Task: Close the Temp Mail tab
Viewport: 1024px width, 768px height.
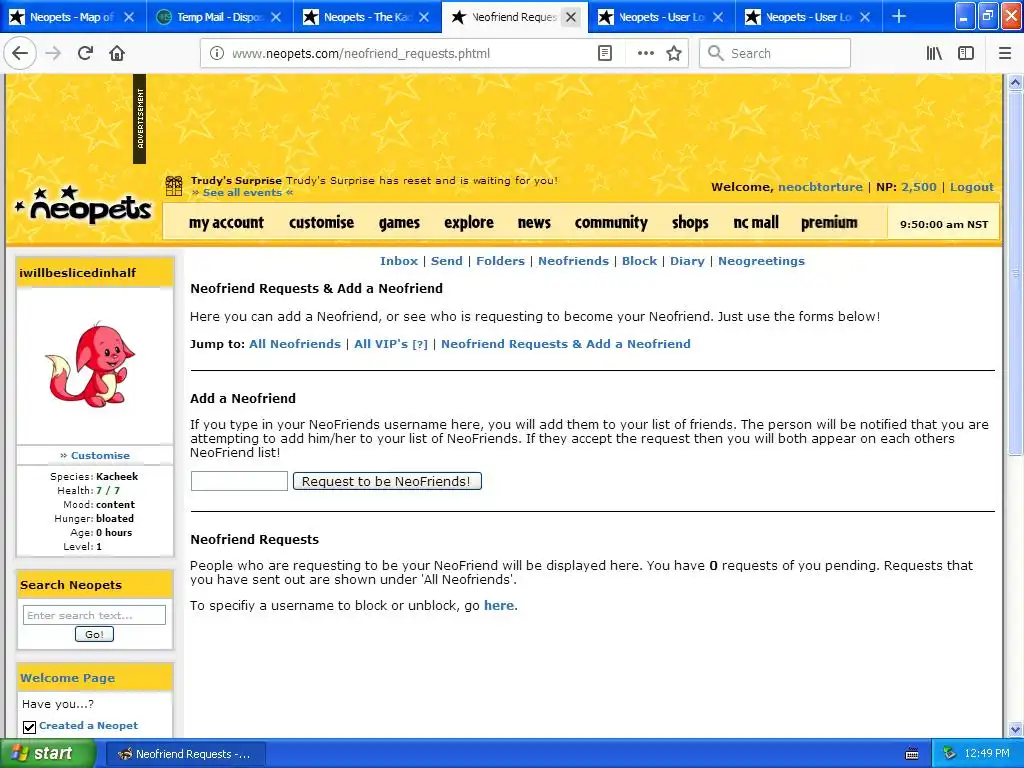Action: (x=276, y=17)
